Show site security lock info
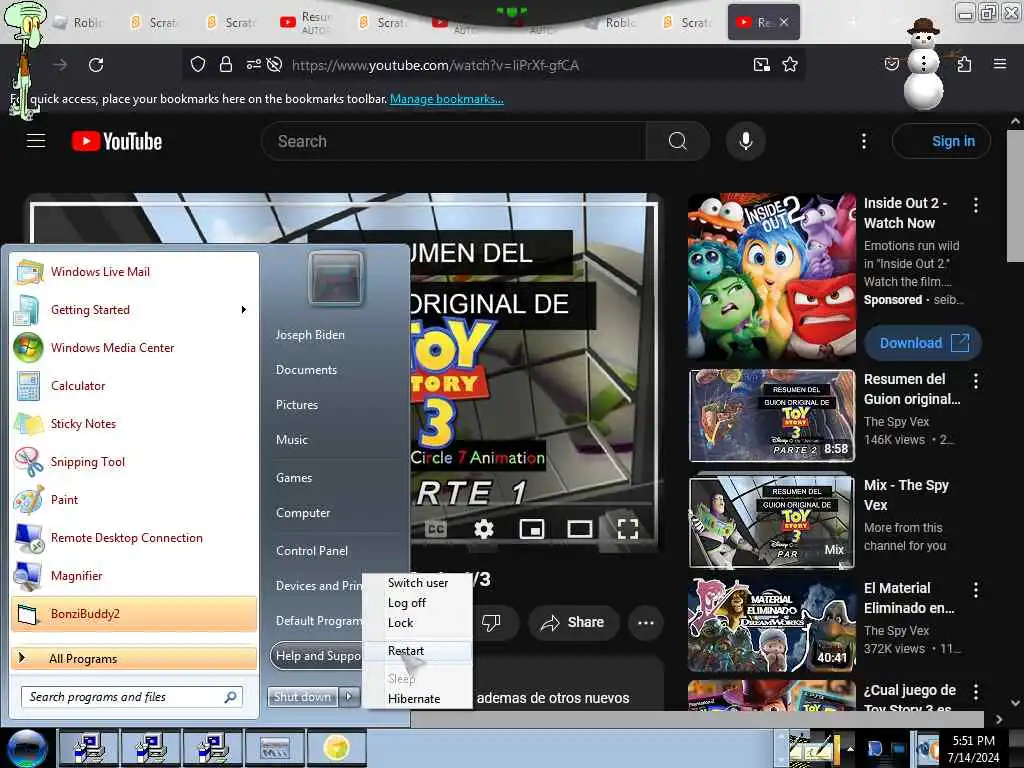This screenshot has width=1024, height=768. 226,65
